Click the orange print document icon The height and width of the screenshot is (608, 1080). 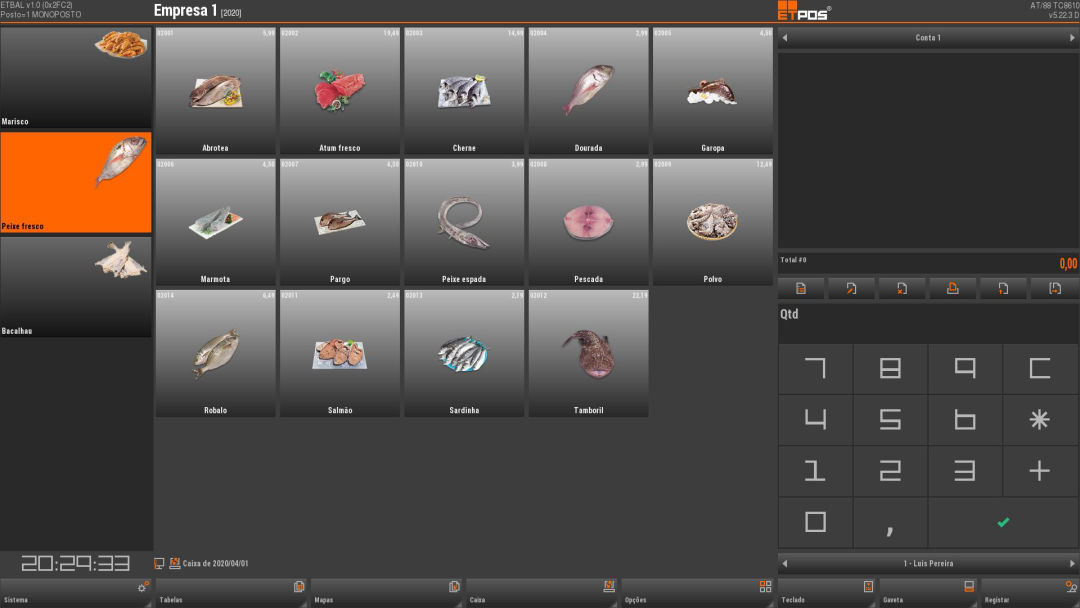pyautogui.click(x=953, y=289)
